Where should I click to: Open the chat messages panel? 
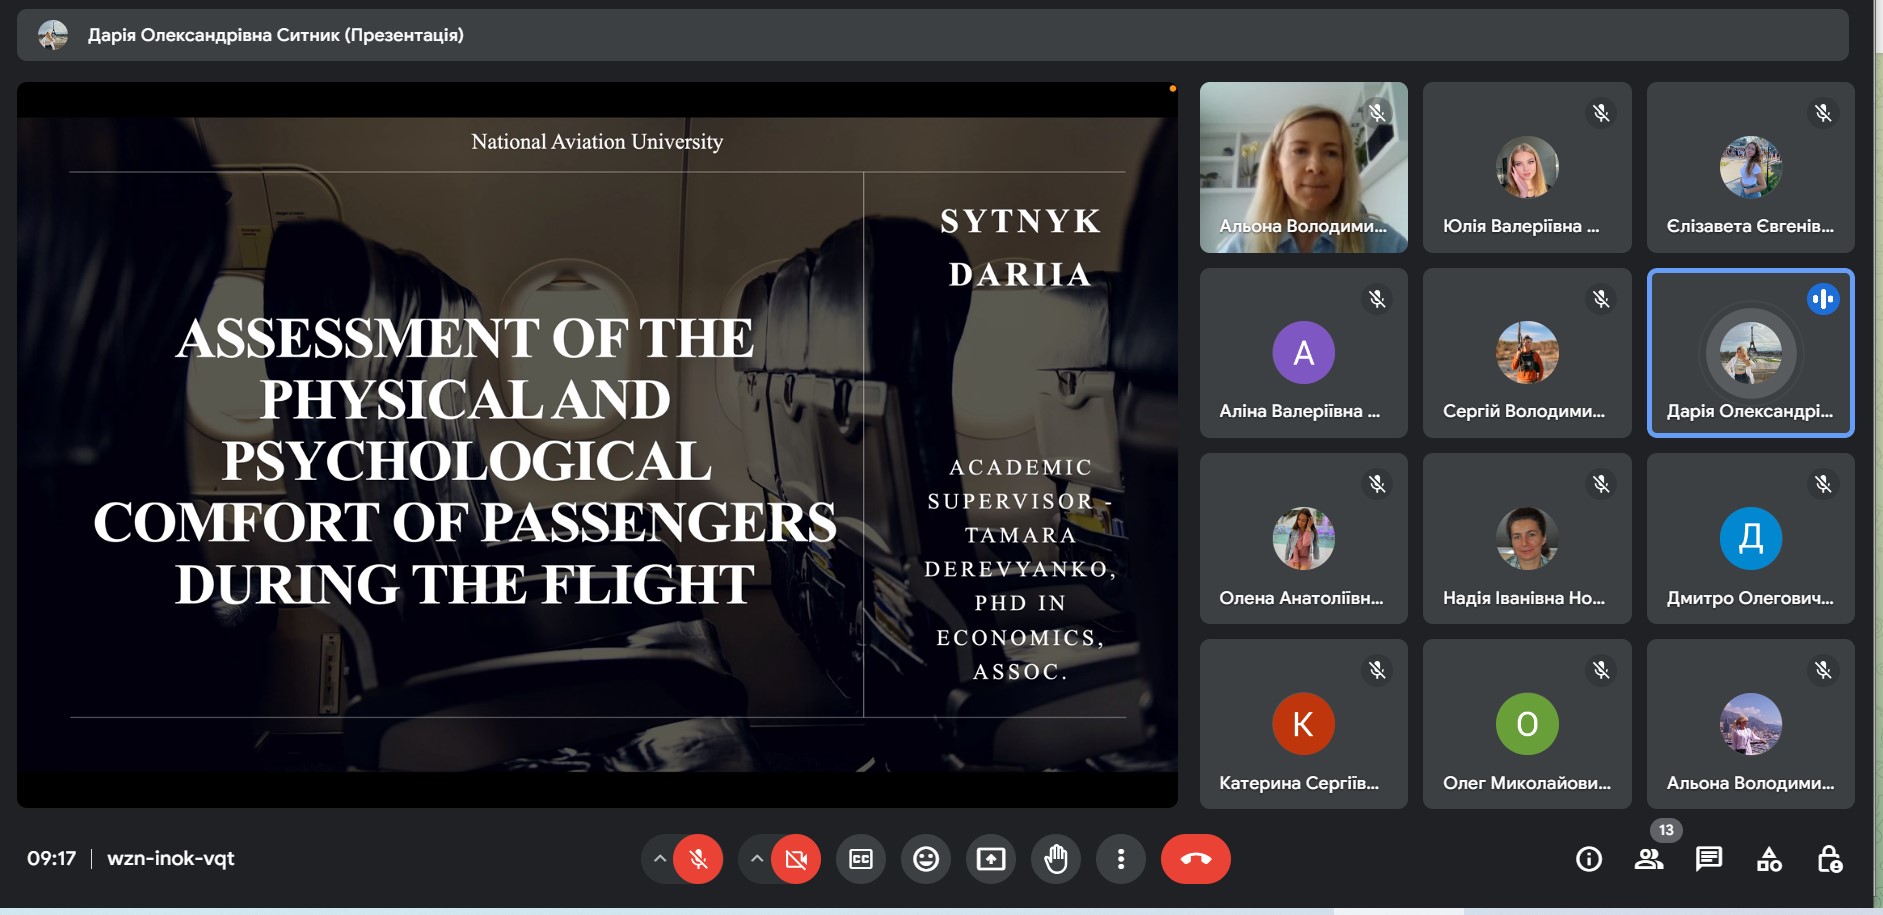(1708, 859)
